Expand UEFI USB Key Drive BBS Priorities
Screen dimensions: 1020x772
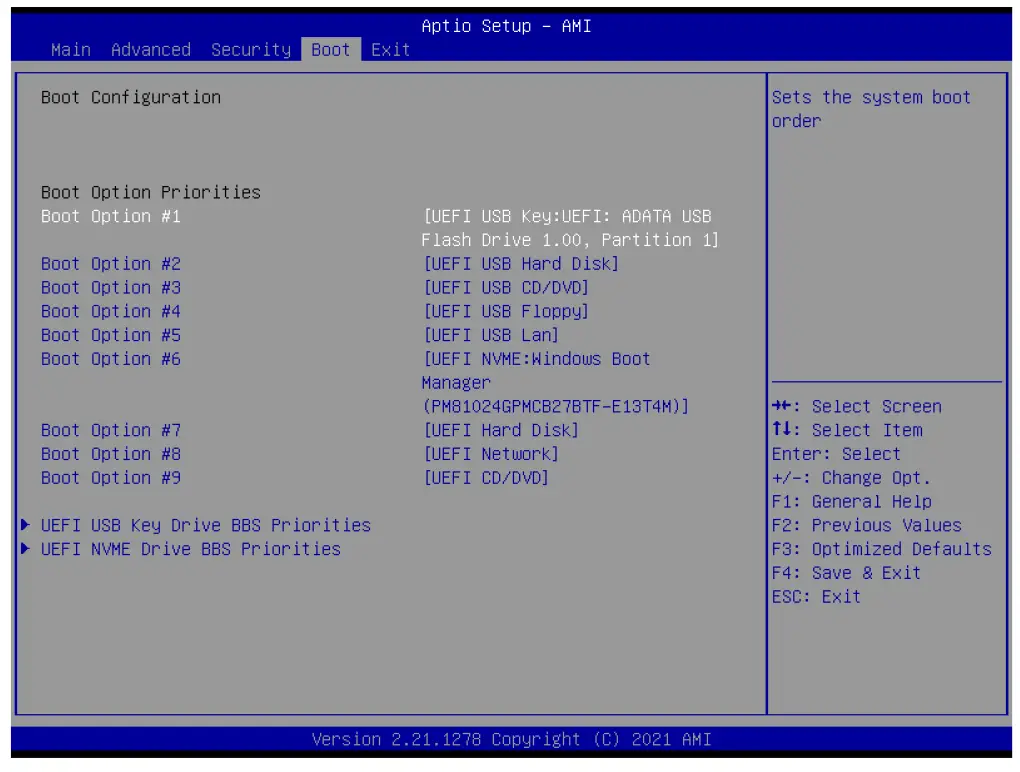tap(205, 526)
